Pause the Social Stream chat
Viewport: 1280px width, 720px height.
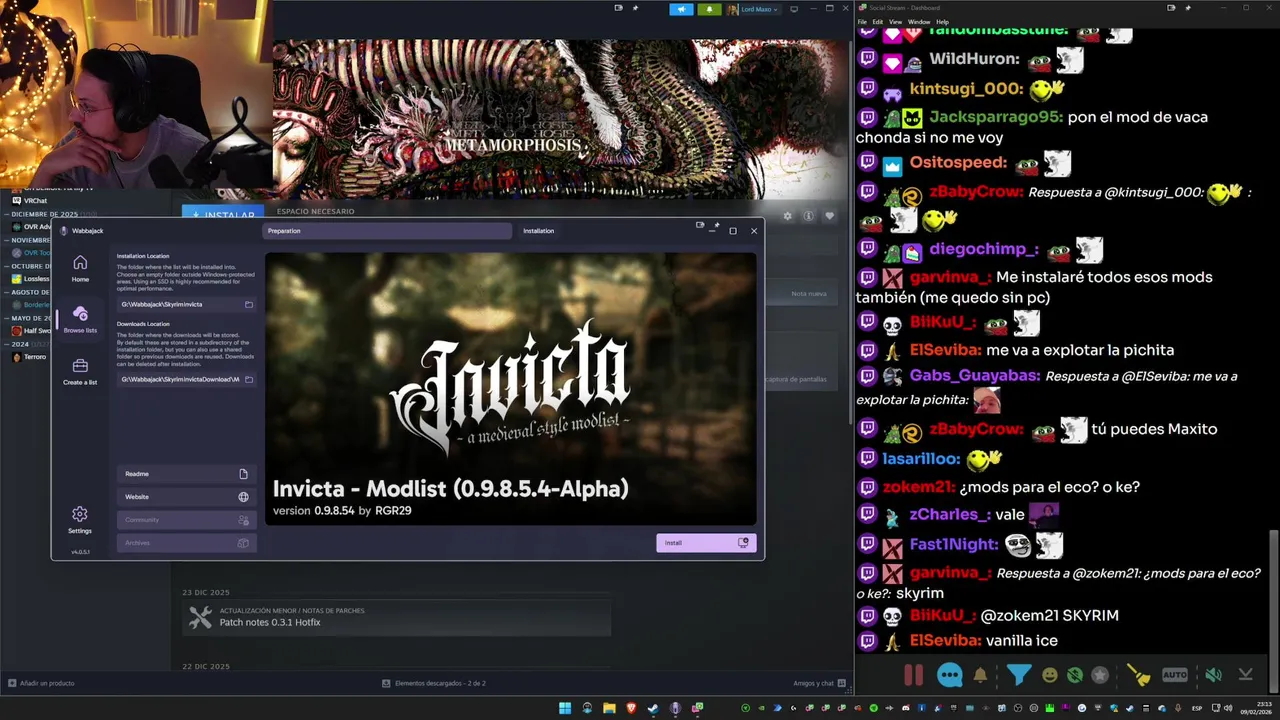(x=913, y=675)
